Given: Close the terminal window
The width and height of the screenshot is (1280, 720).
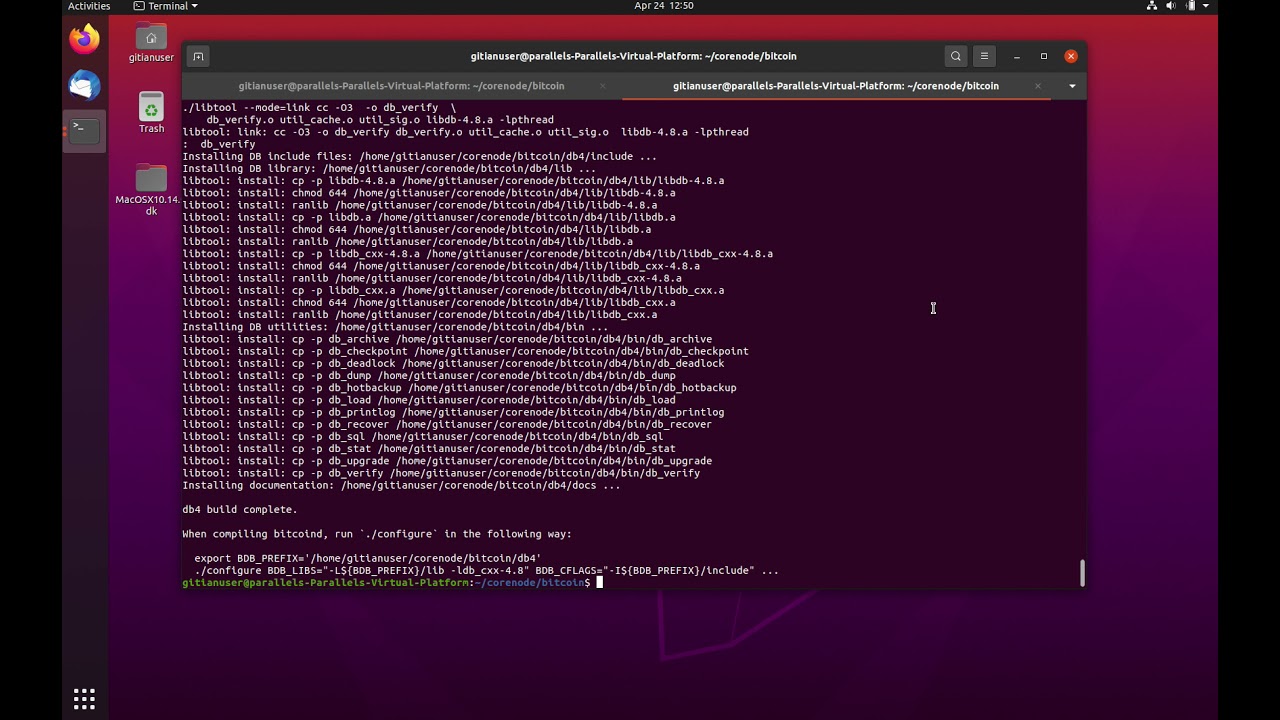Looking at the screenshot, I should tap(1071, 56).
